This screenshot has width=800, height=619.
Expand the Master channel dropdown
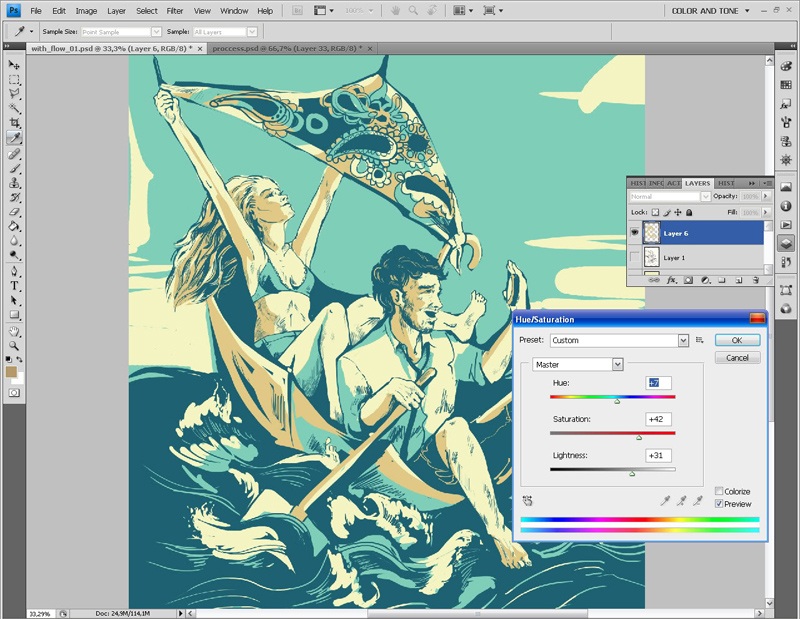coord(617,365)
